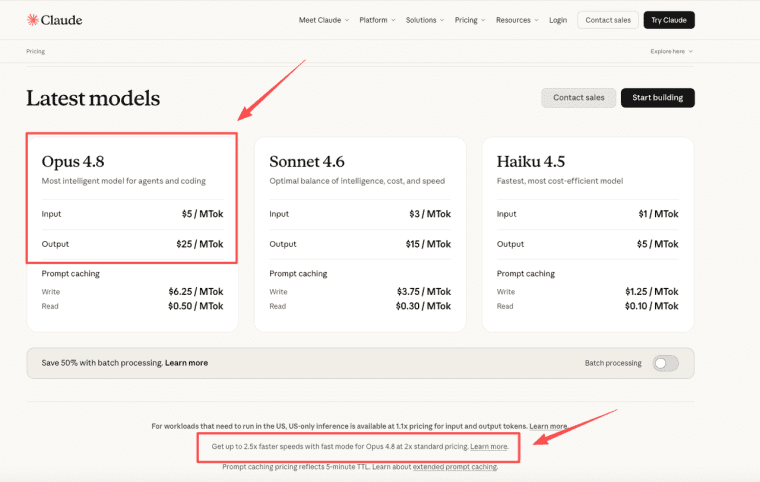
Task: Open the Resources menu
Action: 517,20
